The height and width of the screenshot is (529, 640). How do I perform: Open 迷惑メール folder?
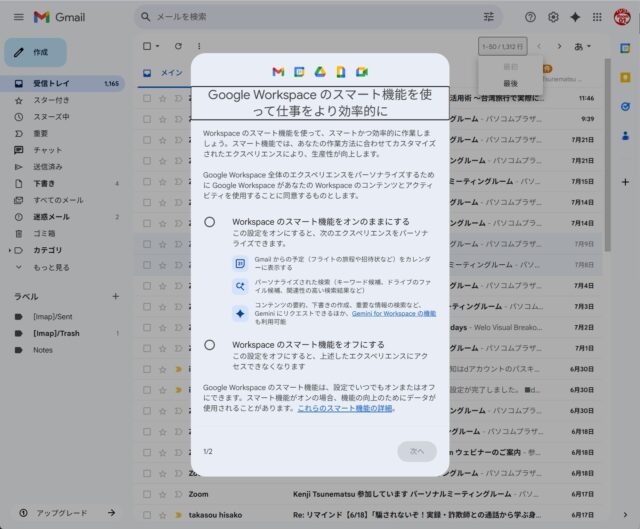pos(63,217)
